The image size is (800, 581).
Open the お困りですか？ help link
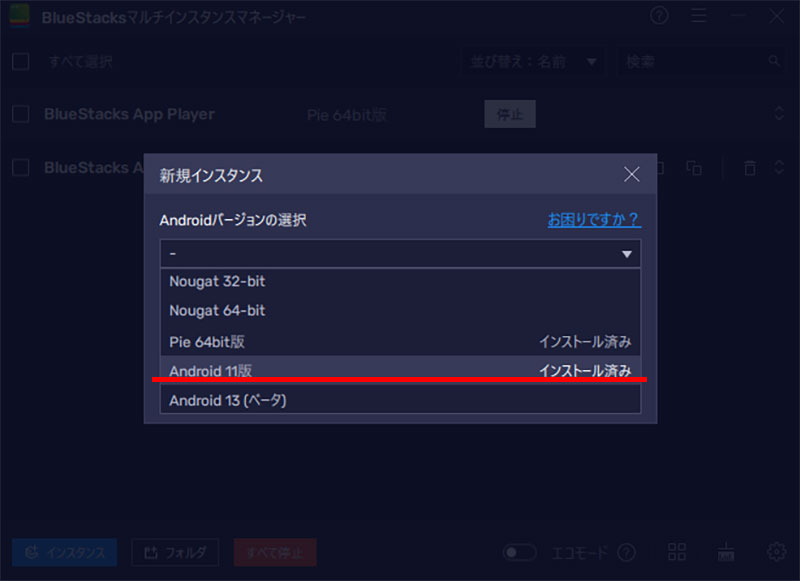pos(593,220)
